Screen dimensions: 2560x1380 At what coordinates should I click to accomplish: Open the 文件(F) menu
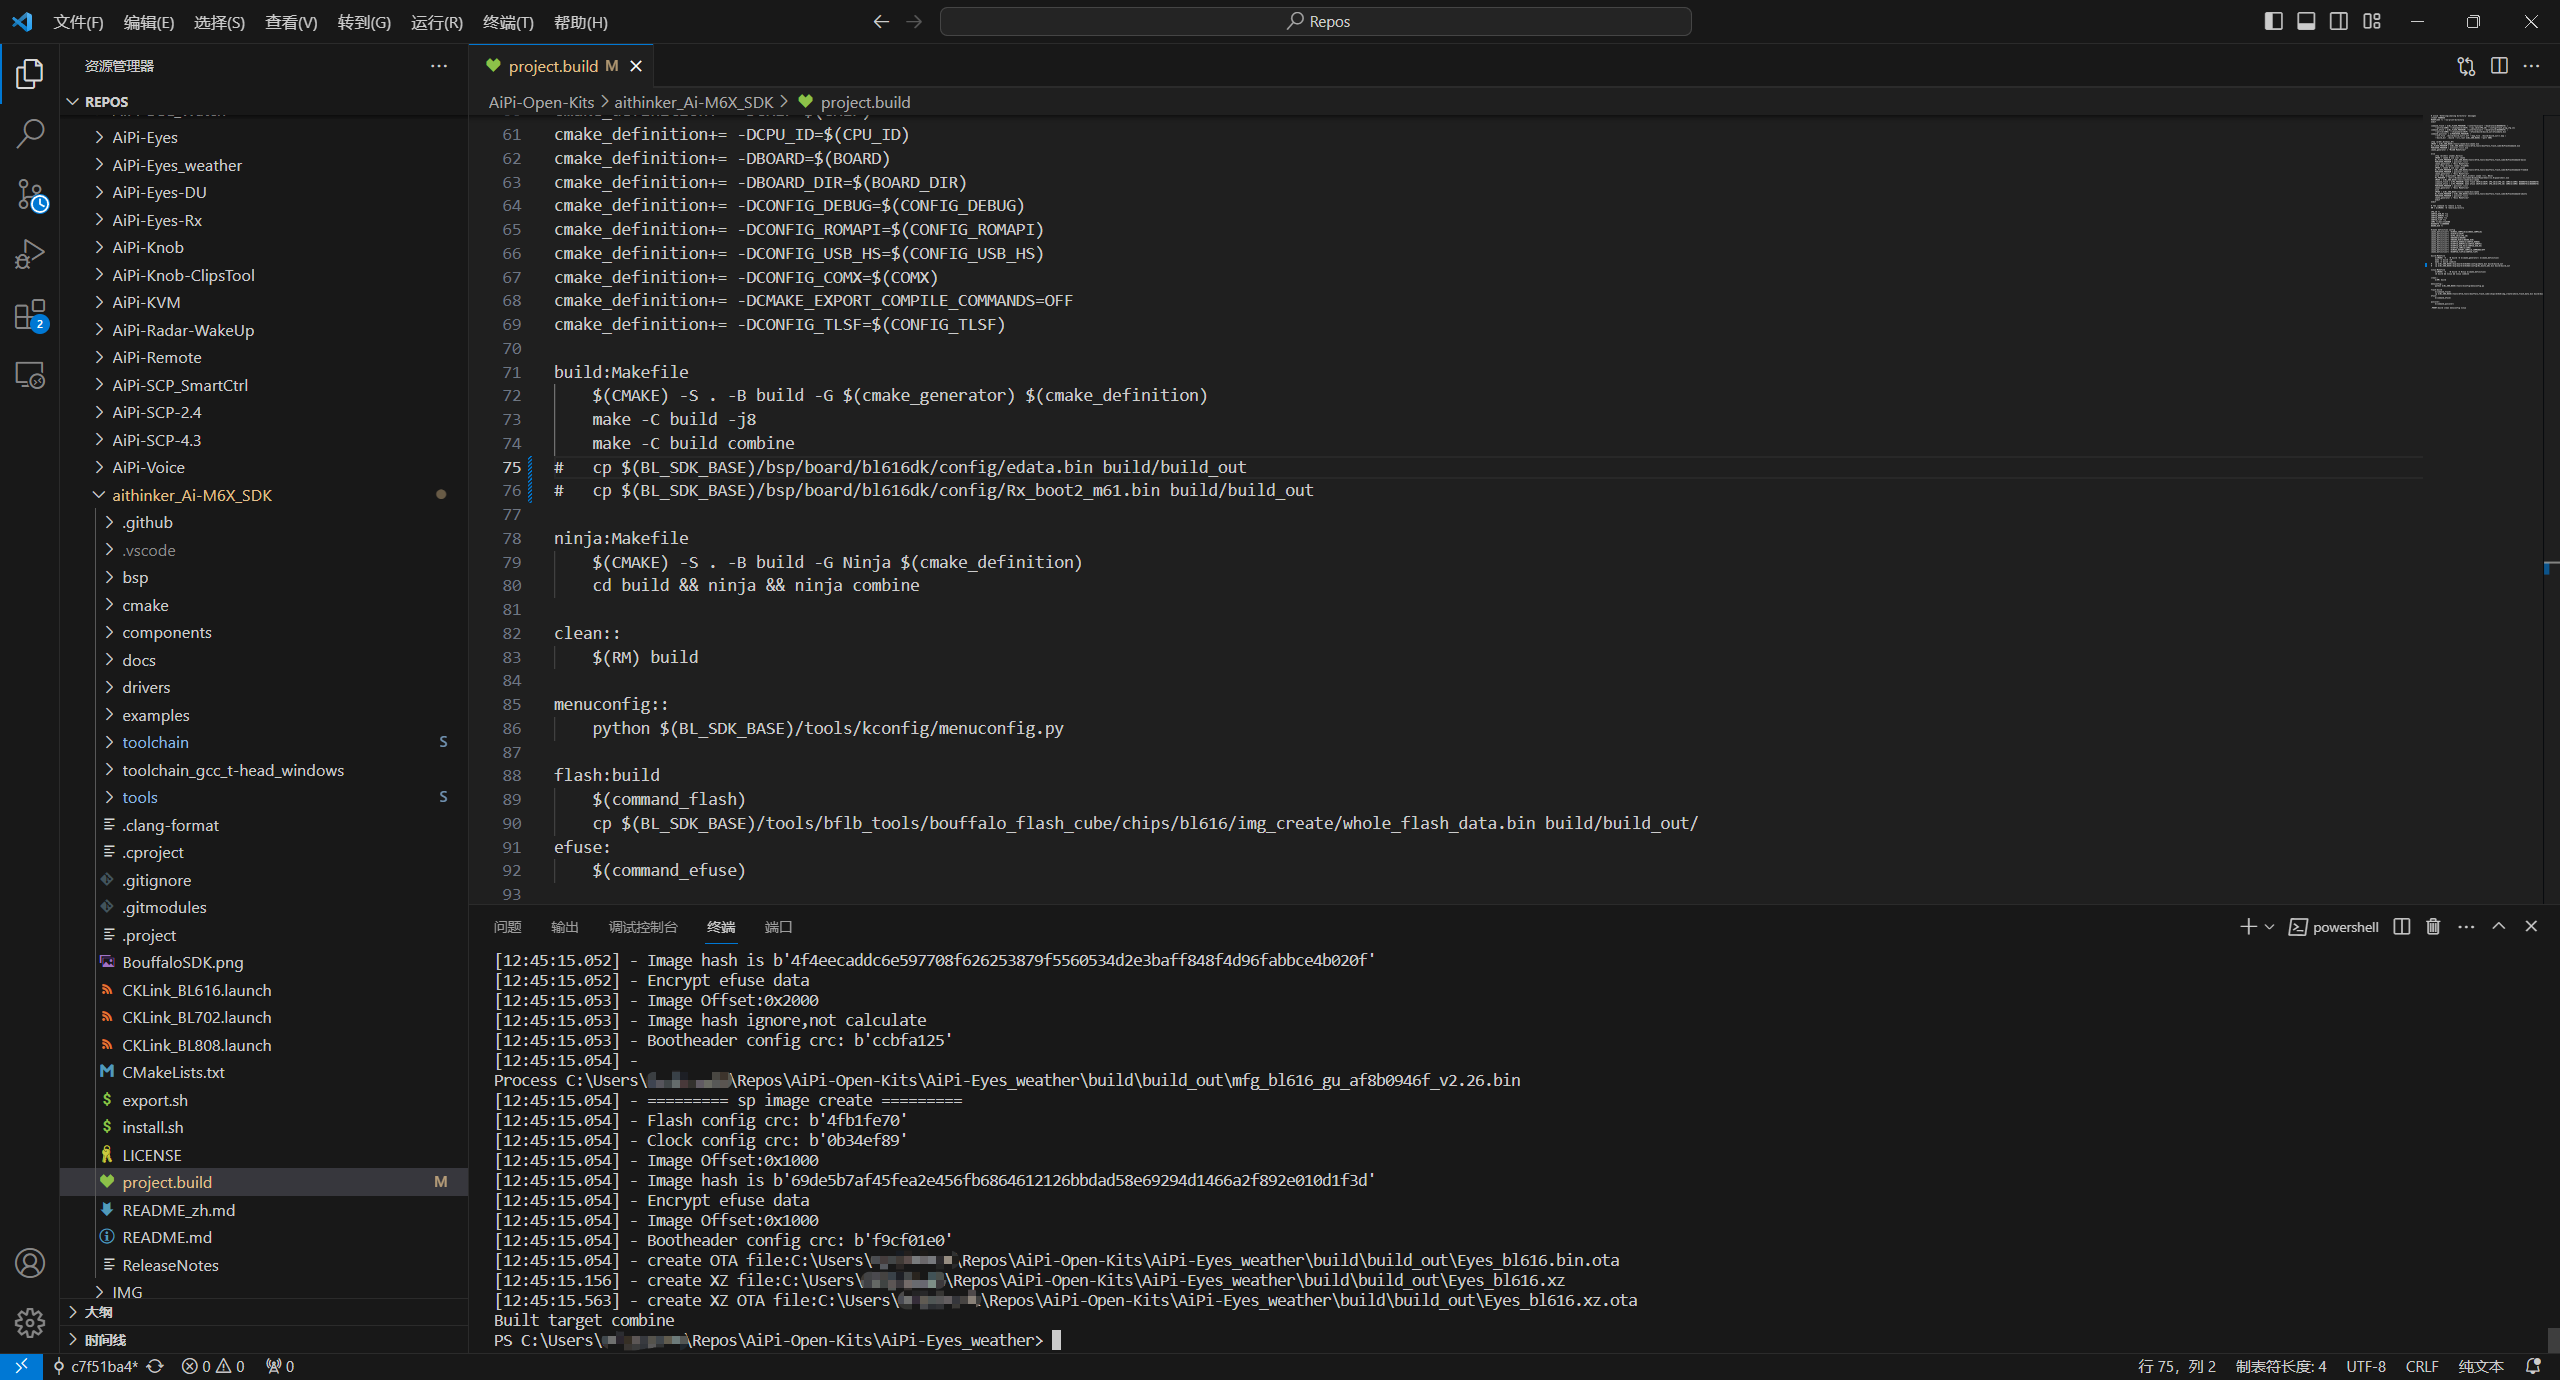tap(78, 22)
